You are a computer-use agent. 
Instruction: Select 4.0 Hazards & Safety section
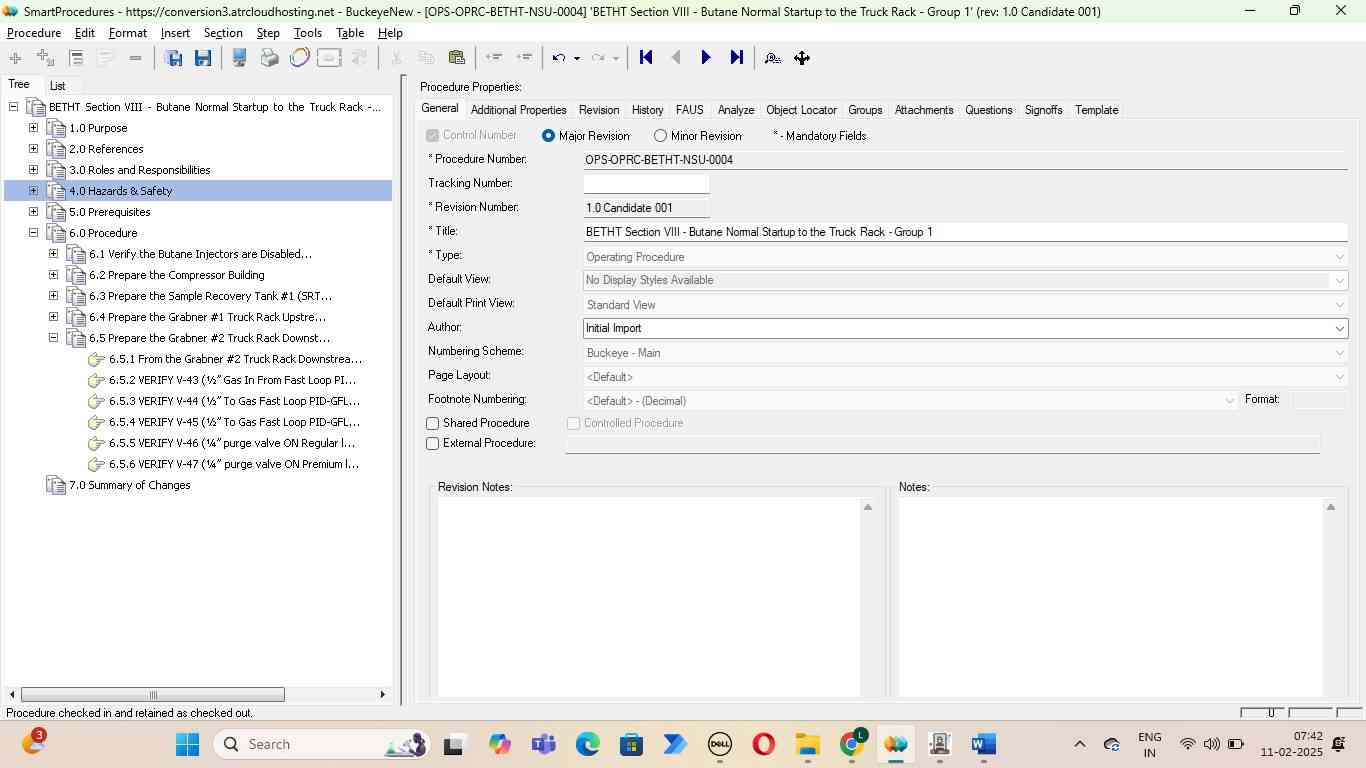pyautogui.click(x=120, y=191)
